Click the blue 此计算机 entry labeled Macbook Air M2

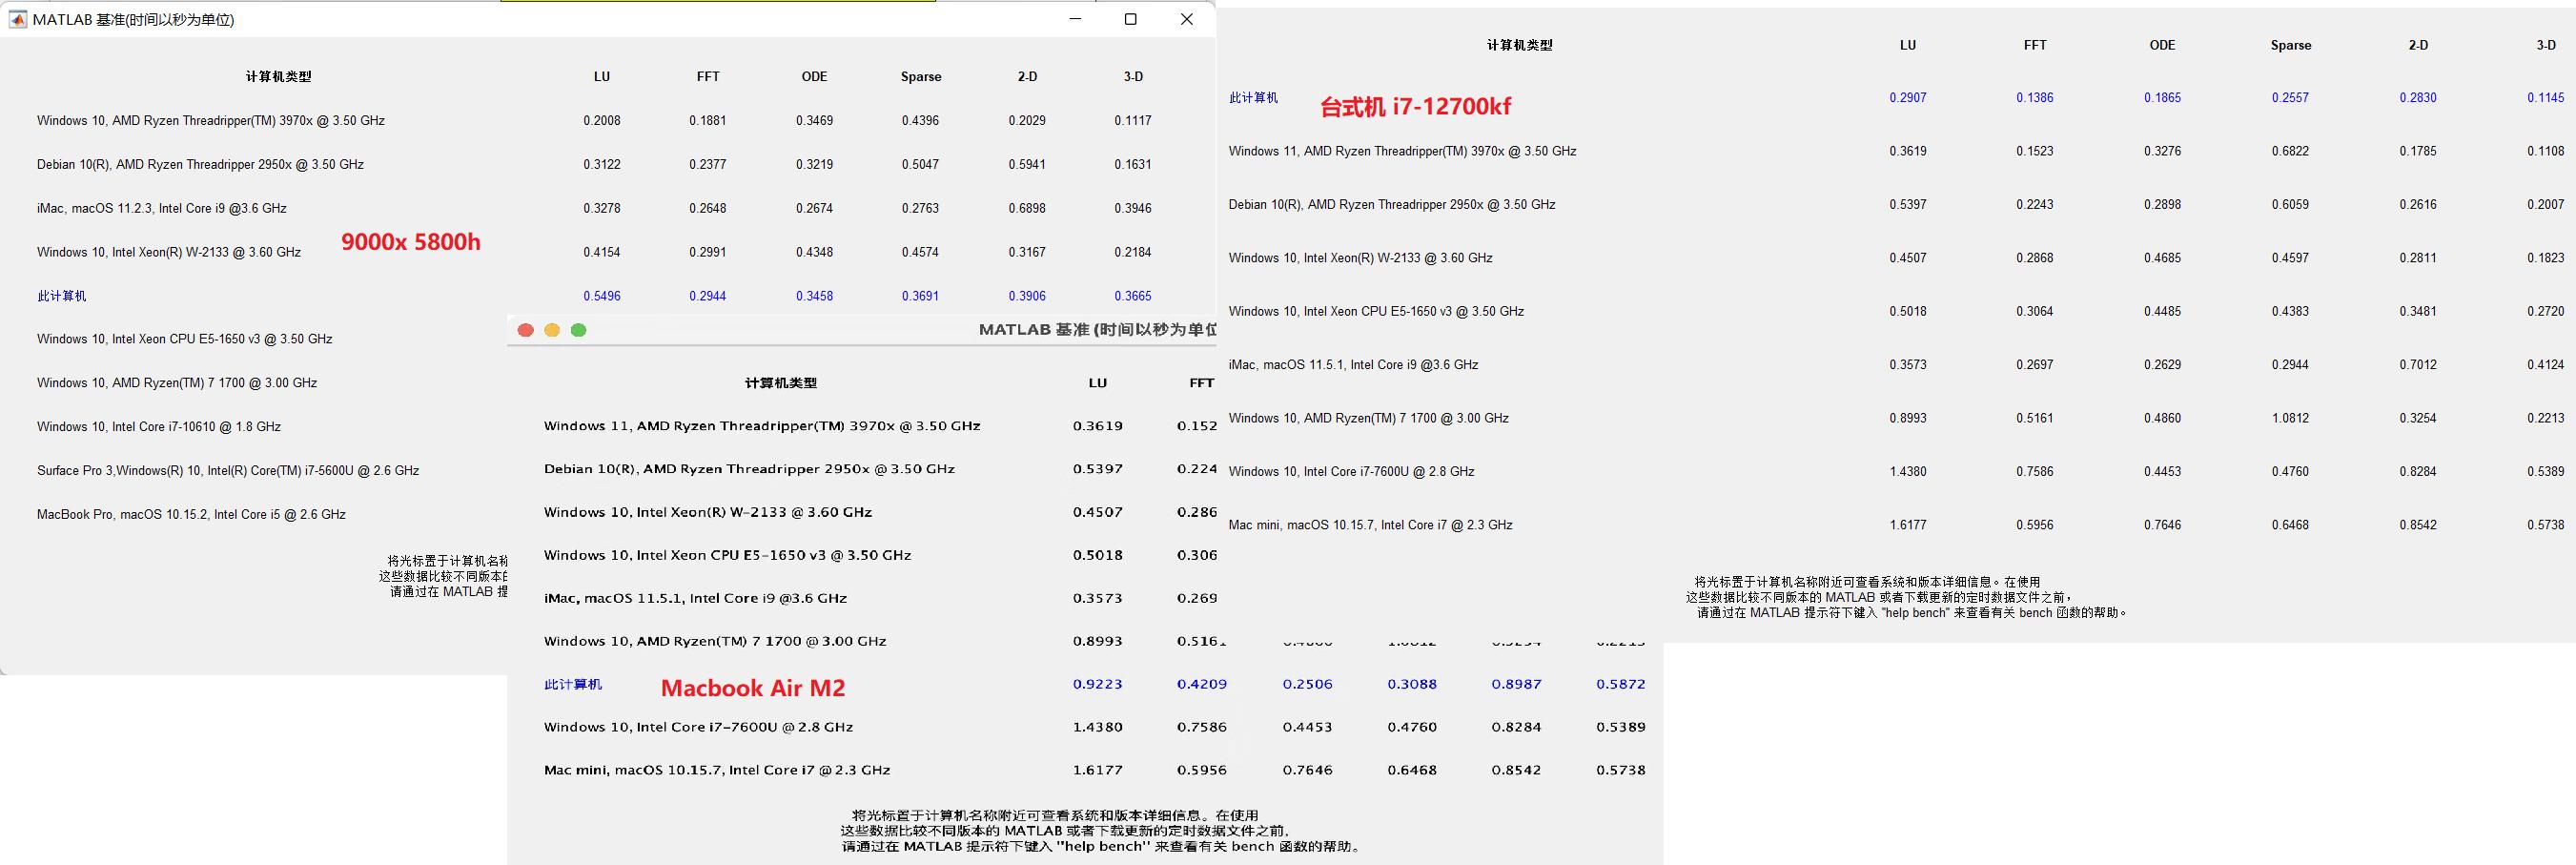click(x=573, y=684)
